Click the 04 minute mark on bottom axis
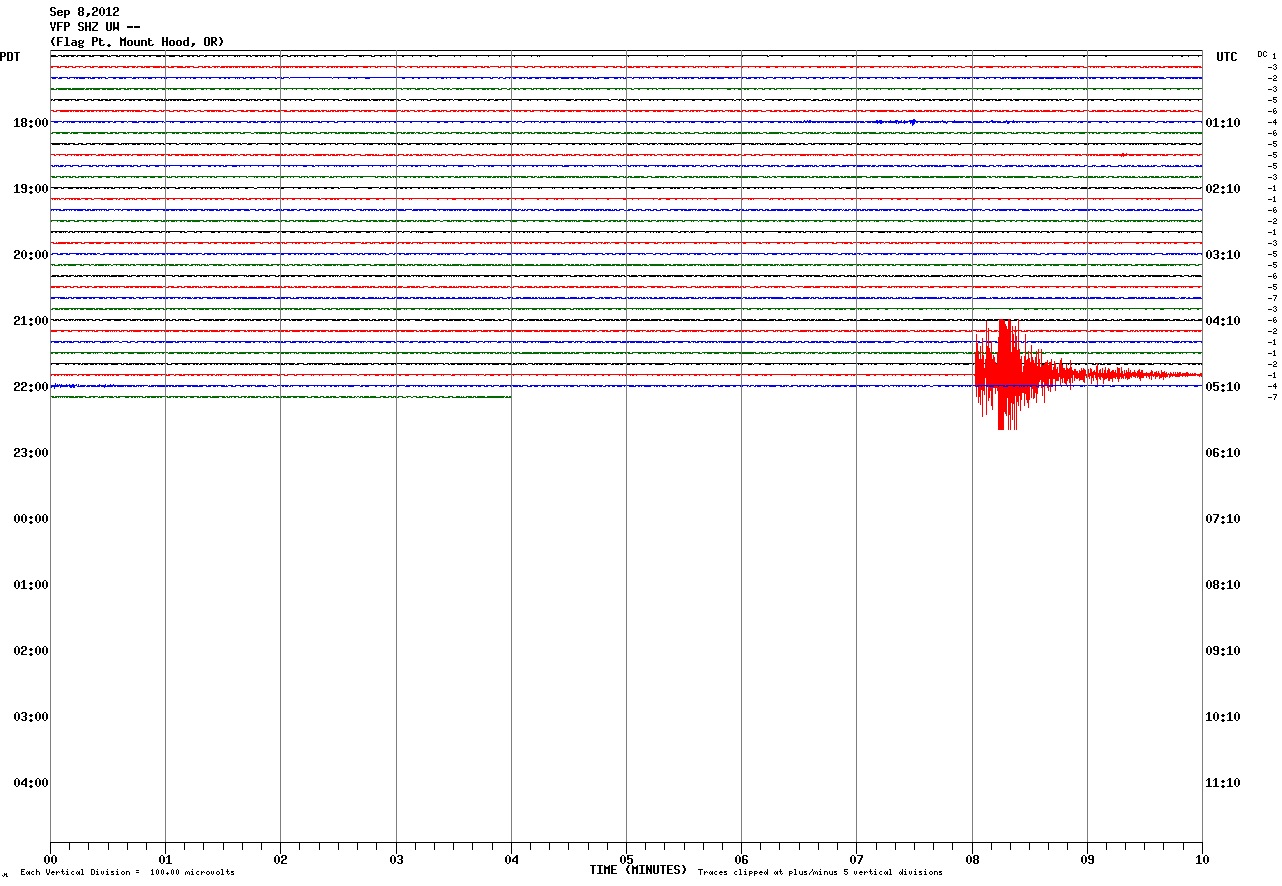Viewport: 1282px width, 886px height. pyautogui.click(x=511, y=859)
